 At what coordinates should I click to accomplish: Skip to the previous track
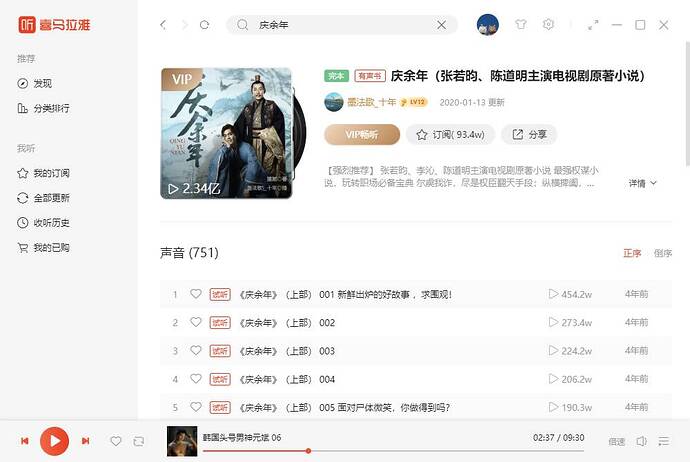pos(25,440)
